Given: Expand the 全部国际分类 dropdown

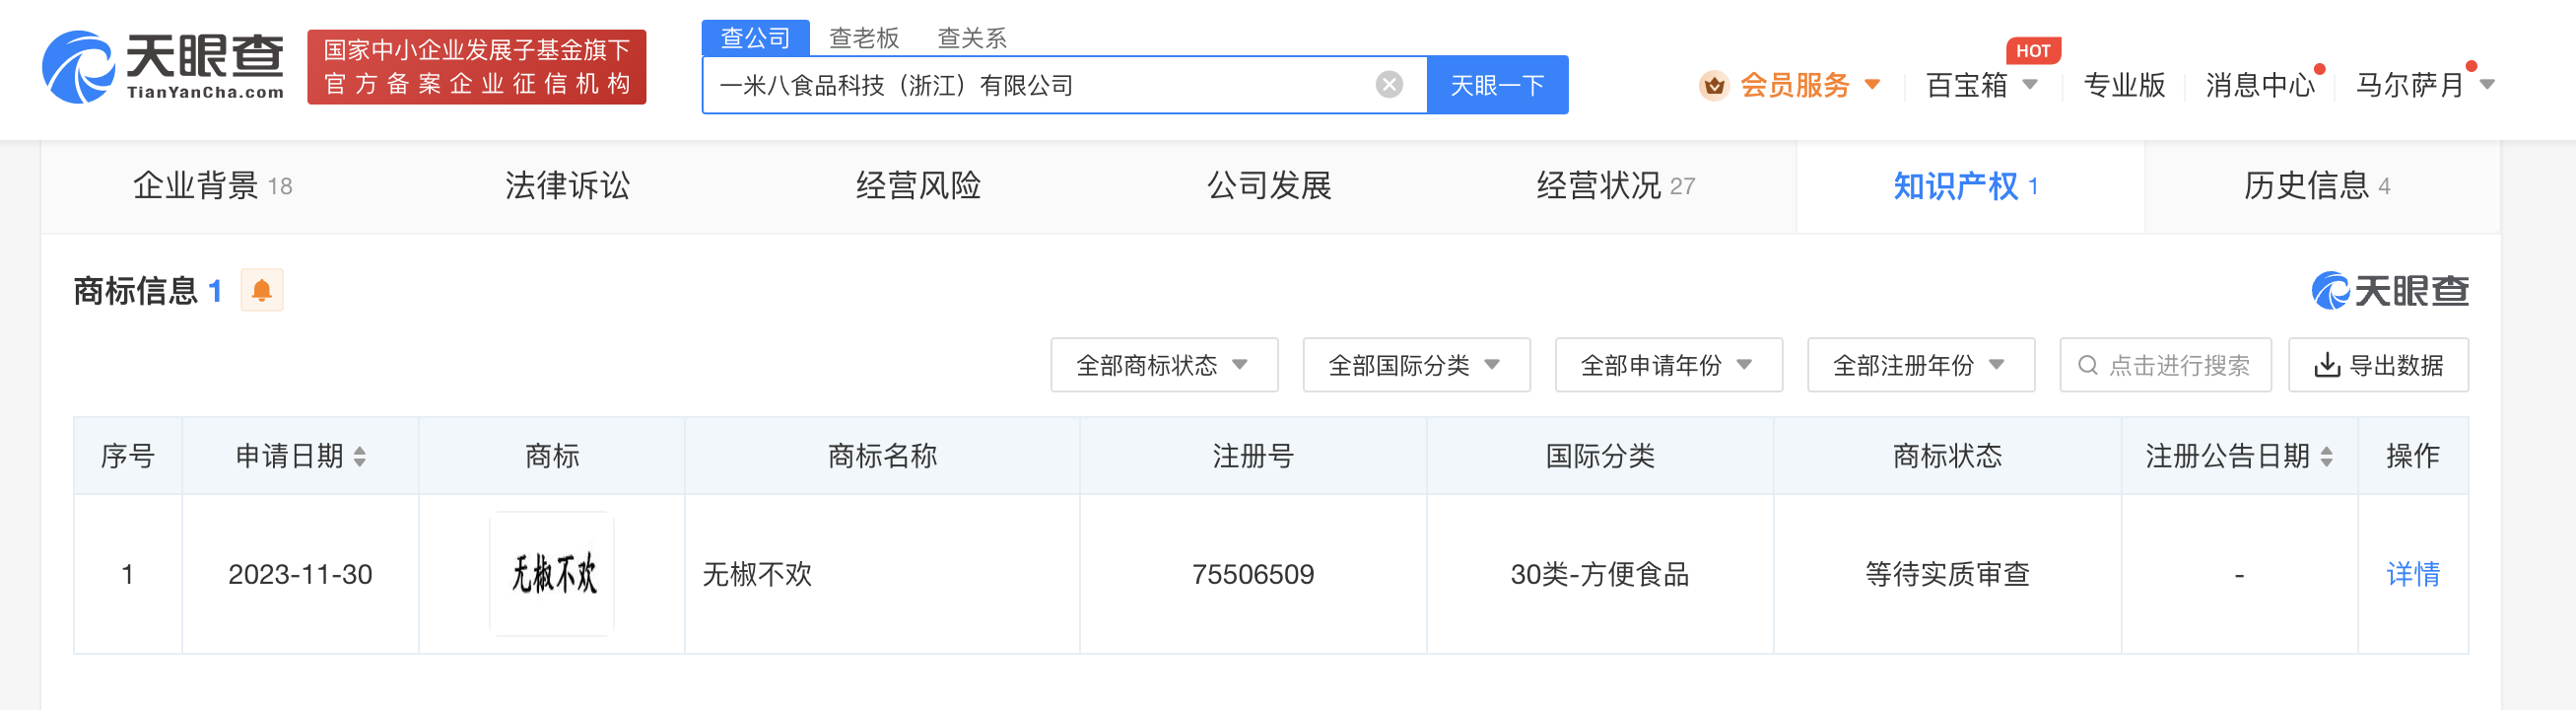Looking at the screenshot, I should (x=1416, y=365).
